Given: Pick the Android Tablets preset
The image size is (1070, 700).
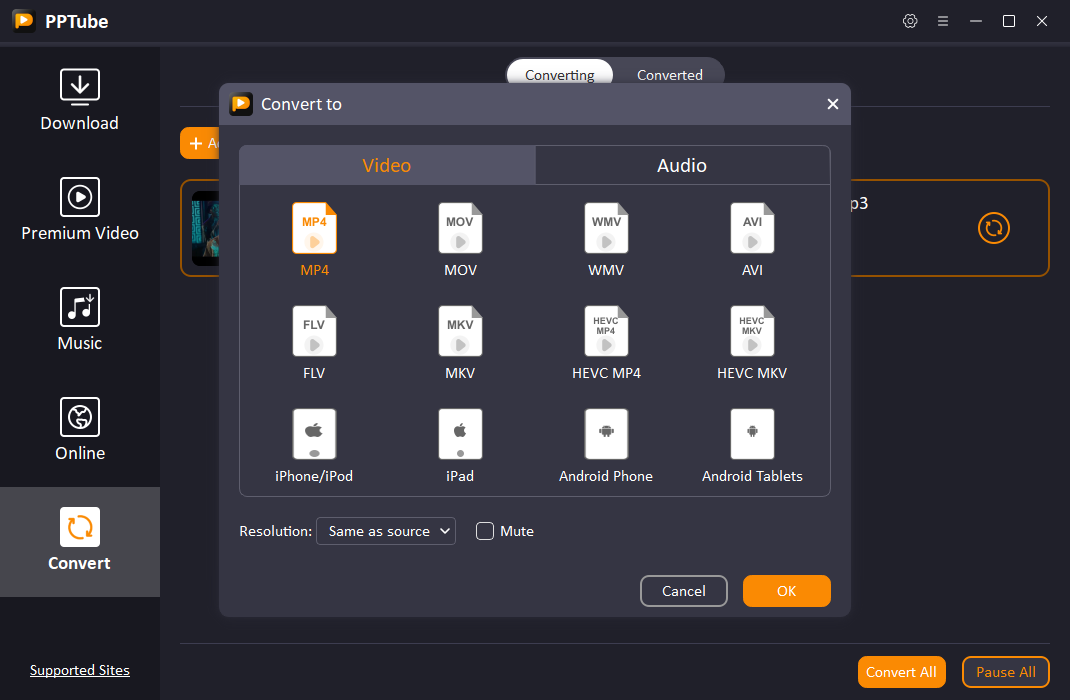Looking at the screenshot, I should [x=752, y=435].
